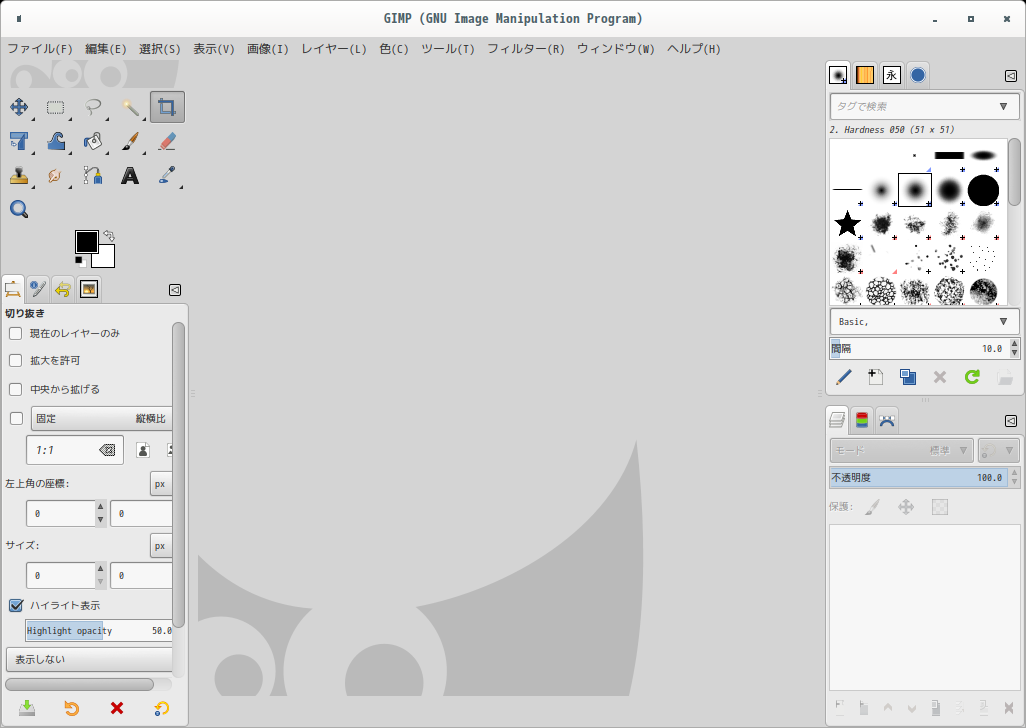Delete tool preset with red X
This screenshot has width=1026, height=728.
(116, 708)
